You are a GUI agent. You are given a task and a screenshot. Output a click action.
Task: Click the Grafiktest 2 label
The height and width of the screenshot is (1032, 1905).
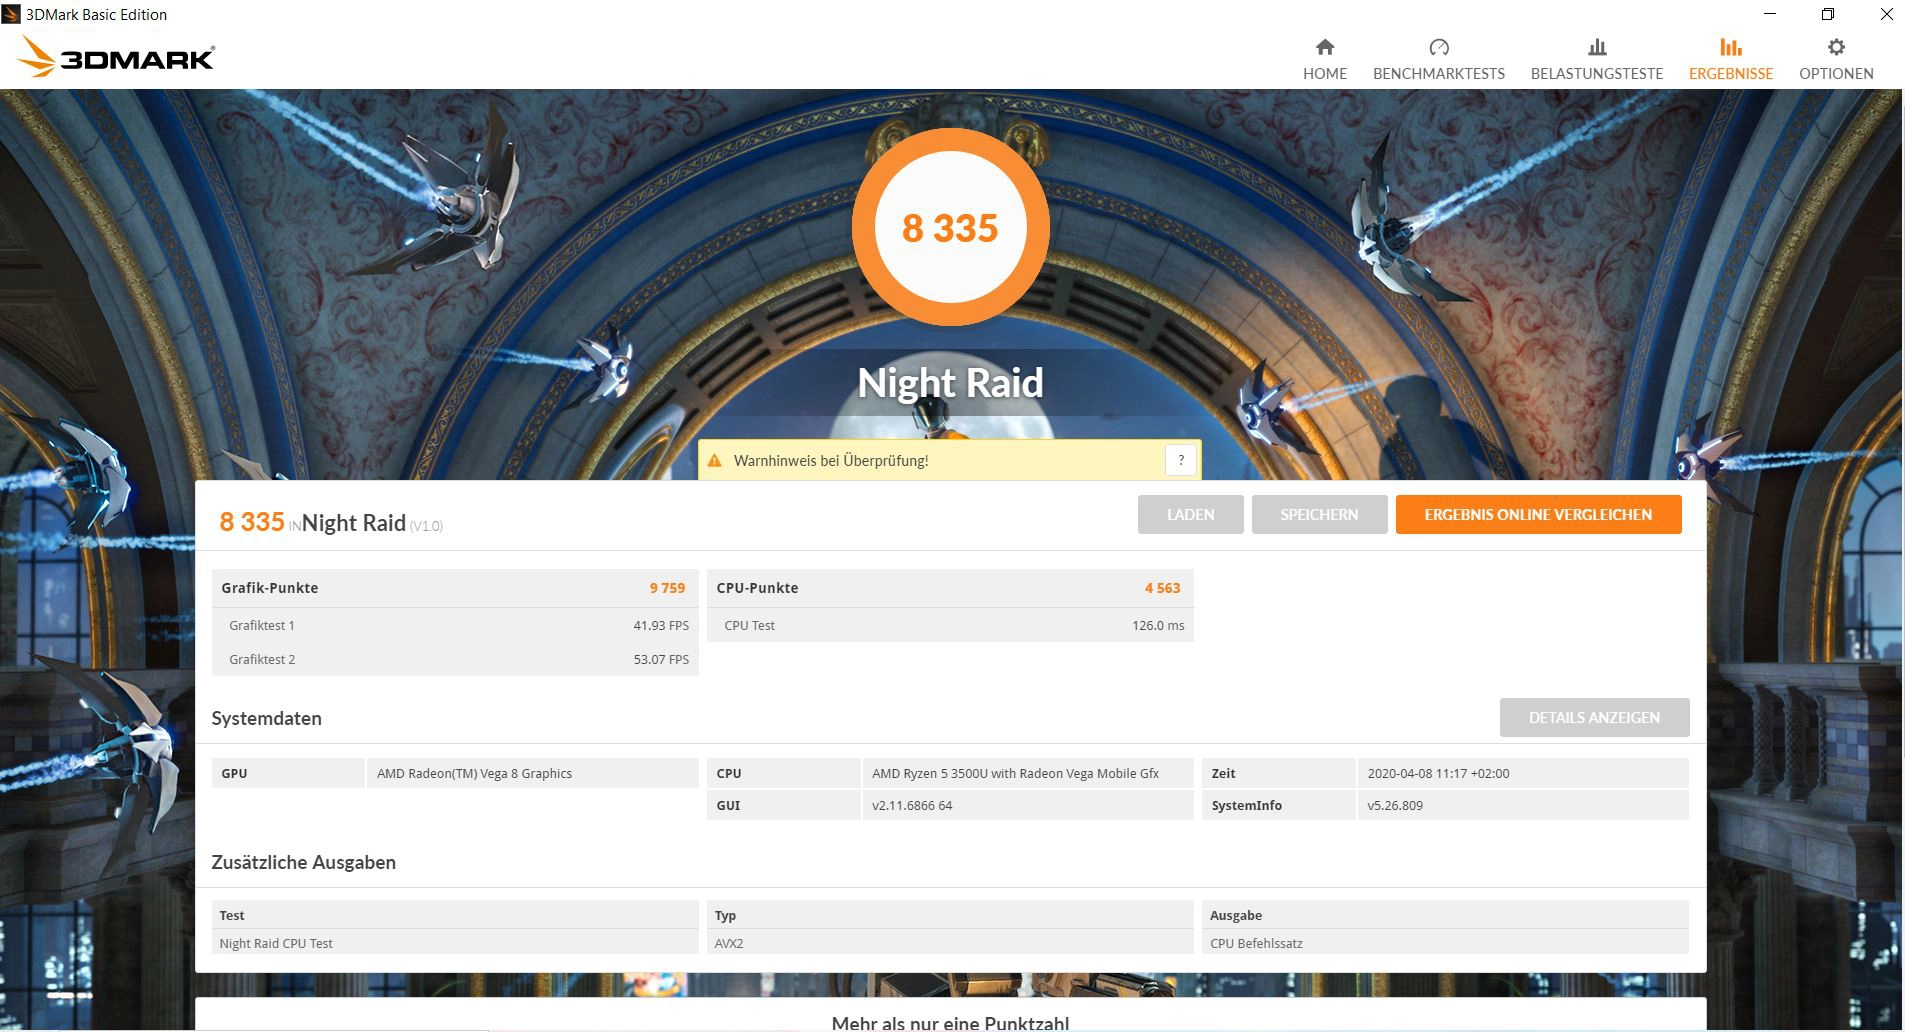click(x=262, y=659)
